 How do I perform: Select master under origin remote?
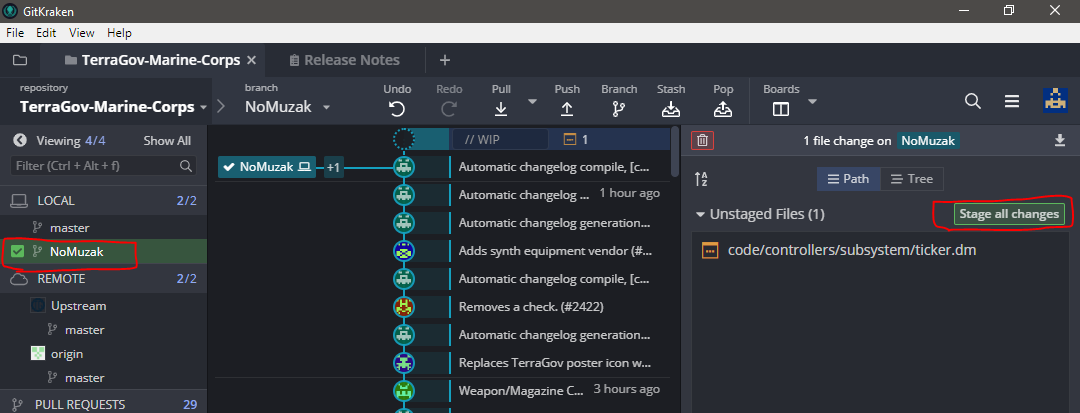click(x=84, y=378)
